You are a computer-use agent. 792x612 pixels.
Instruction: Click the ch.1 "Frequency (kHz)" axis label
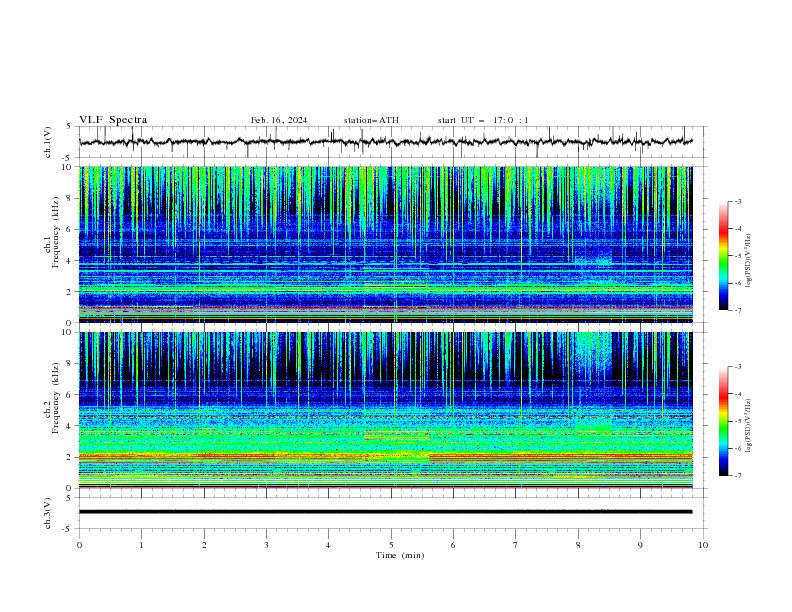click(x=55, y=232)
